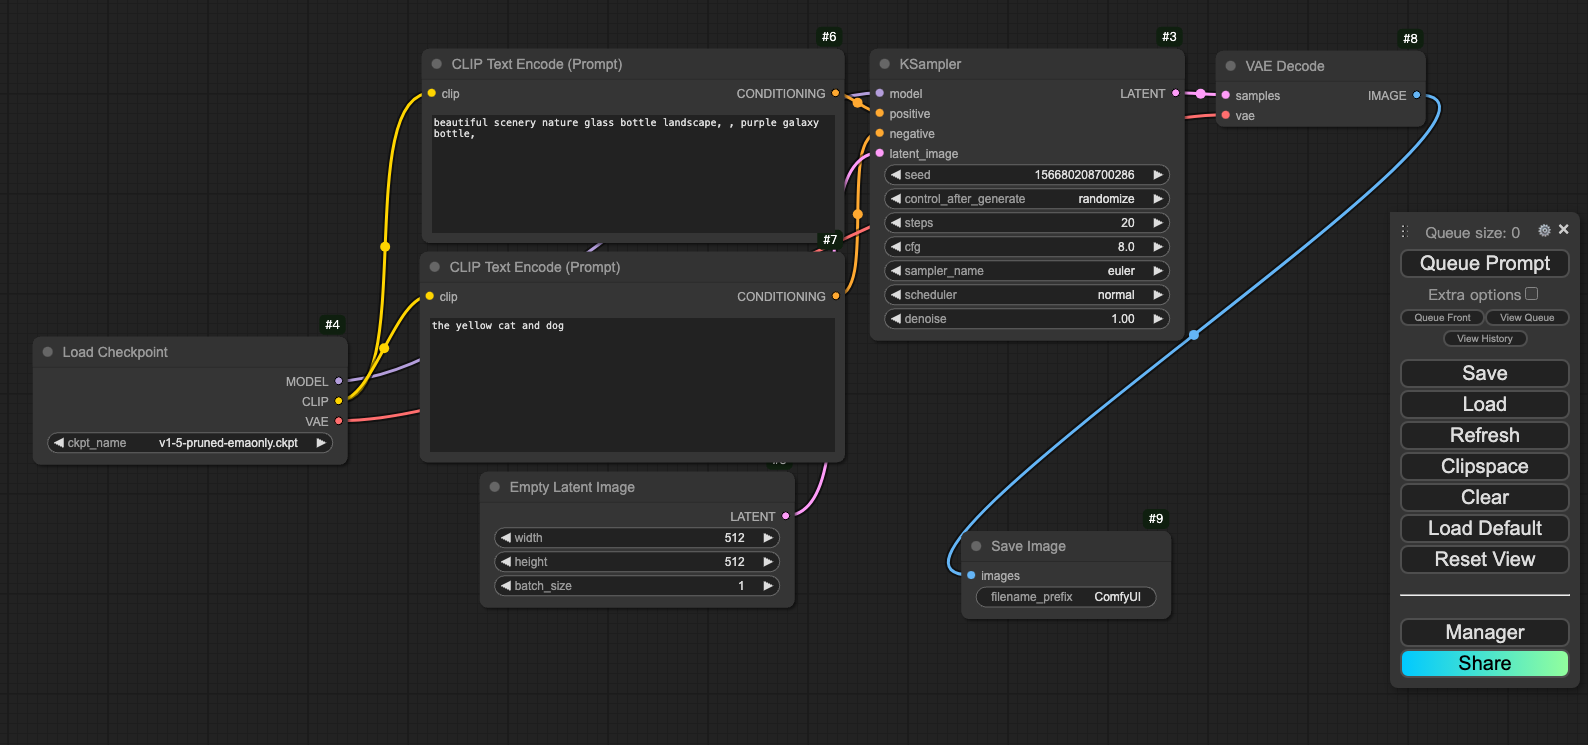Close the queue panel with X icon
Image resolution: width=1588 pixels, height=745 pixels.
1564,230
